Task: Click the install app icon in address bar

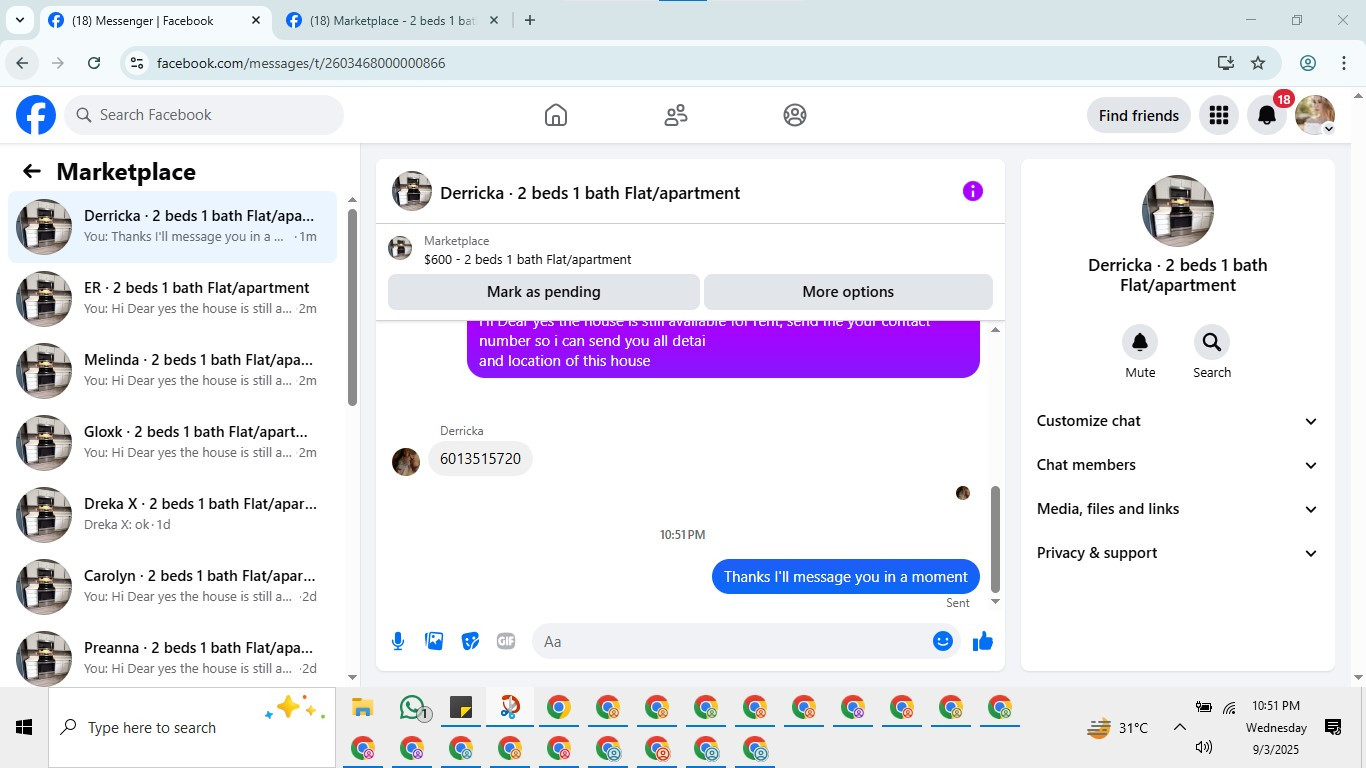Action: point(1226,63)
